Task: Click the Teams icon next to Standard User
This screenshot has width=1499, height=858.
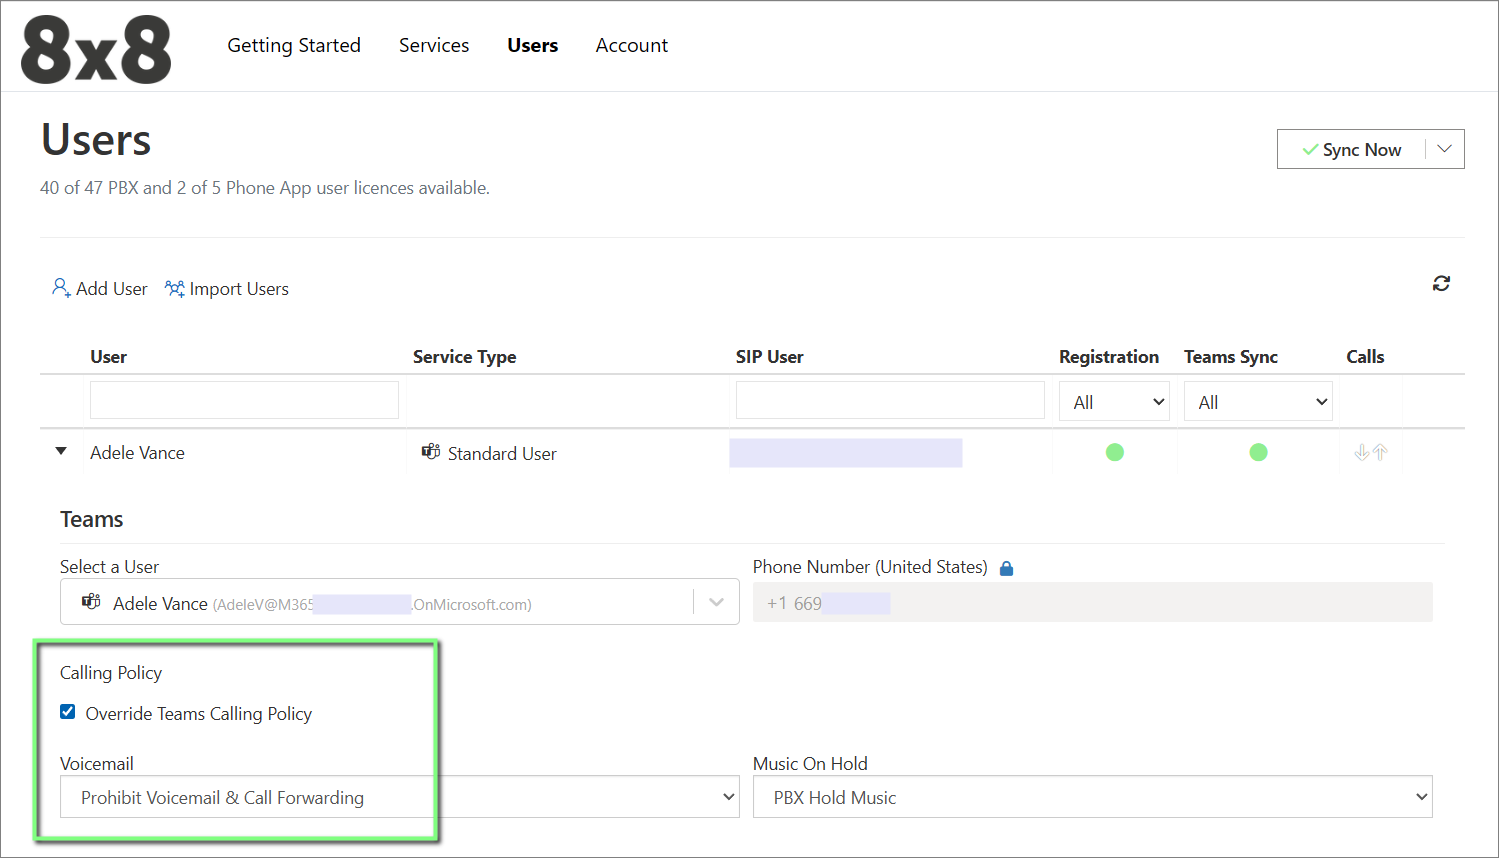Action: coord(431,452)
